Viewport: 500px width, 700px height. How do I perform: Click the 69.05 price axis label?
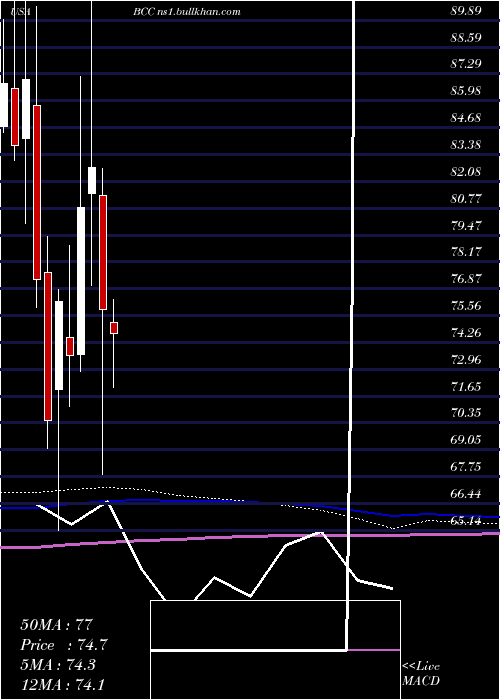[x=466, y=440]
